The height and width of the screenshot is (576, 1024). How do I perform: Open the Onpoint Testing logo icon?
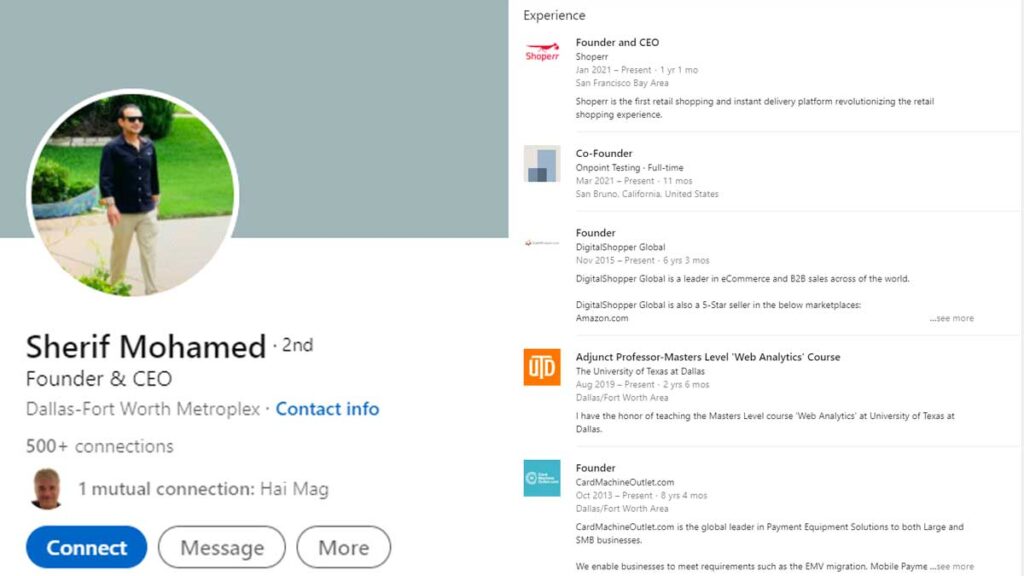pyautogui.click(x=542, y=163)
